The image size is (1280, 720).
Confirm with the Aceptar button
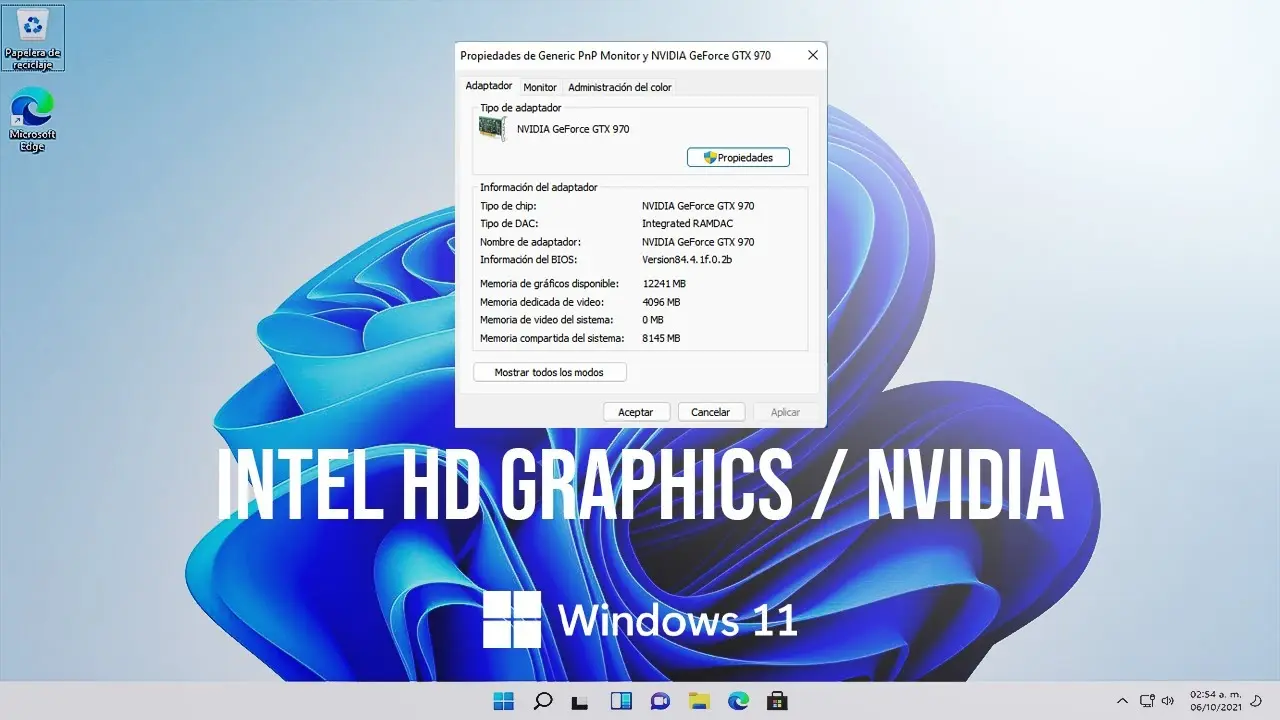[x=636, y=411]
